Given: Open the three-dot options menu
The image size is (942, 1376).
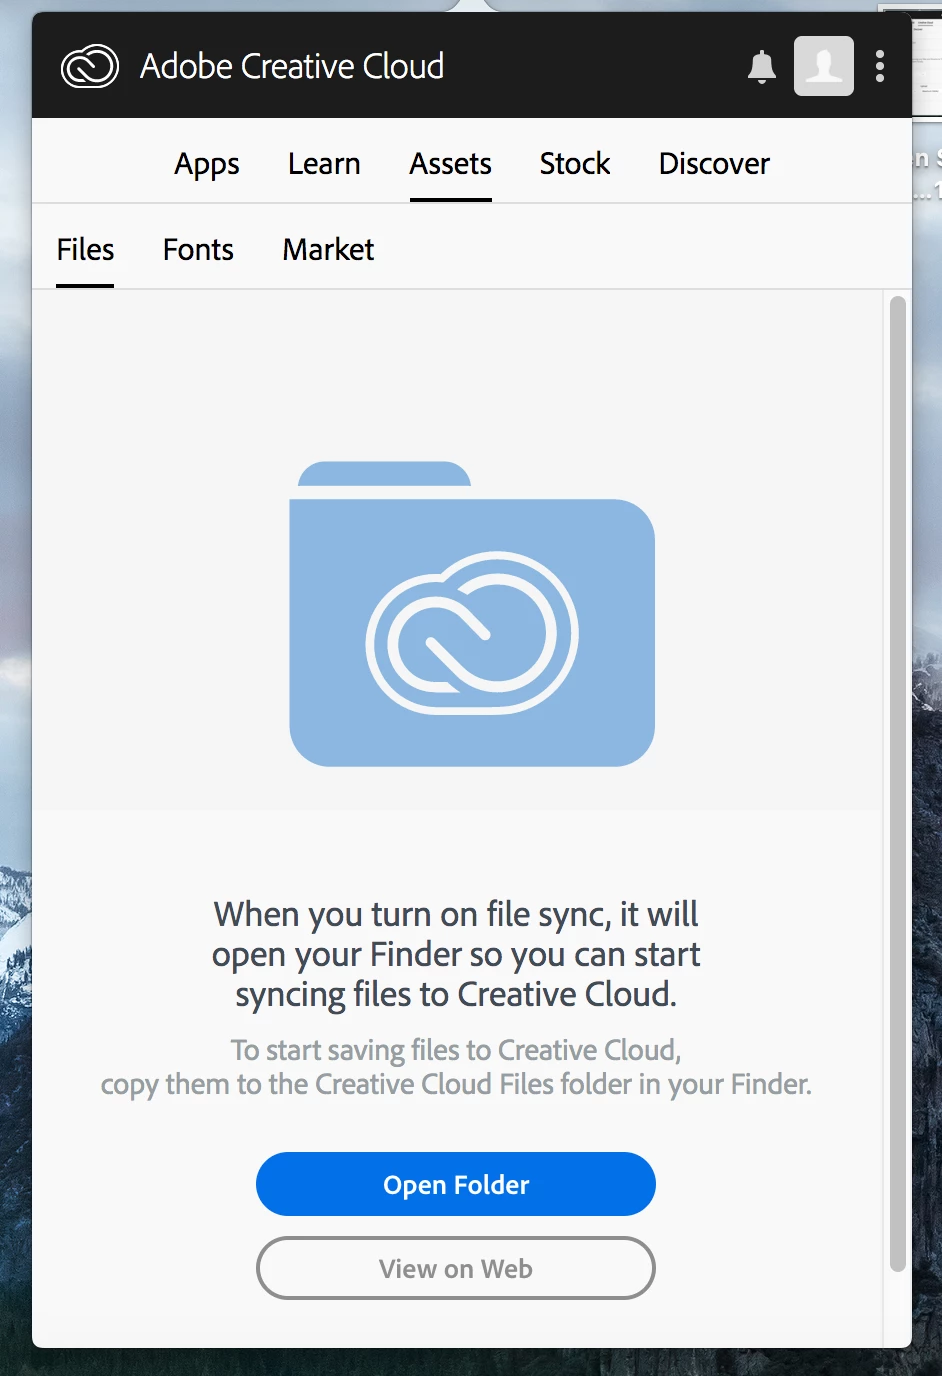Looking at the screenshot, I should click(x=880, y=66).
